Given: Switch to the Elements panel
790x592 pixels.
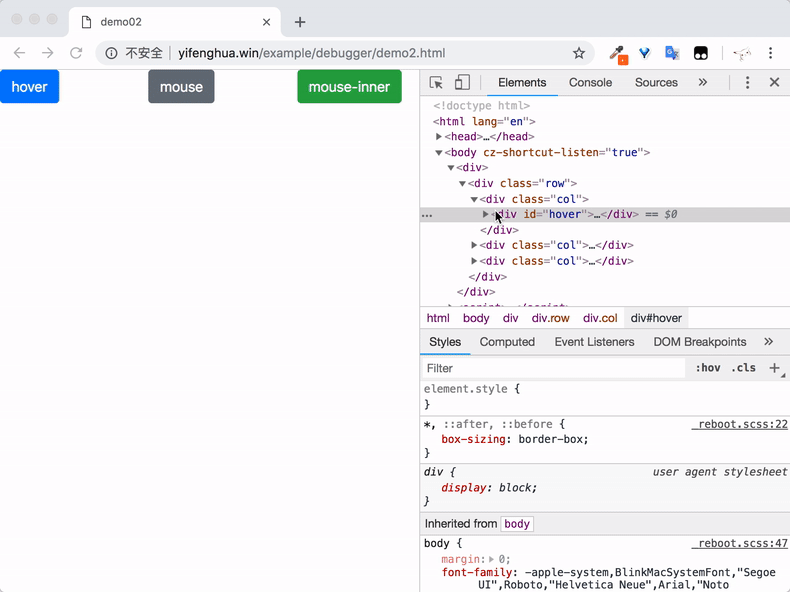Looking at the screenshot, I should [522, 83].
